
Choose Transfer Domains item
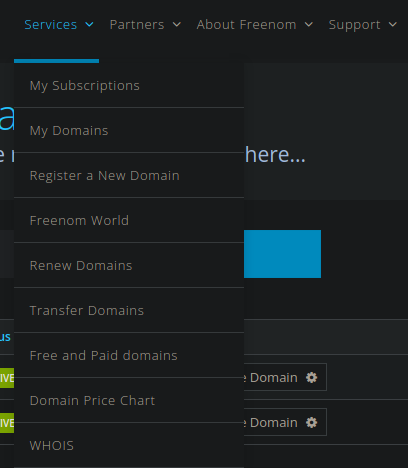tap(129, 310)
